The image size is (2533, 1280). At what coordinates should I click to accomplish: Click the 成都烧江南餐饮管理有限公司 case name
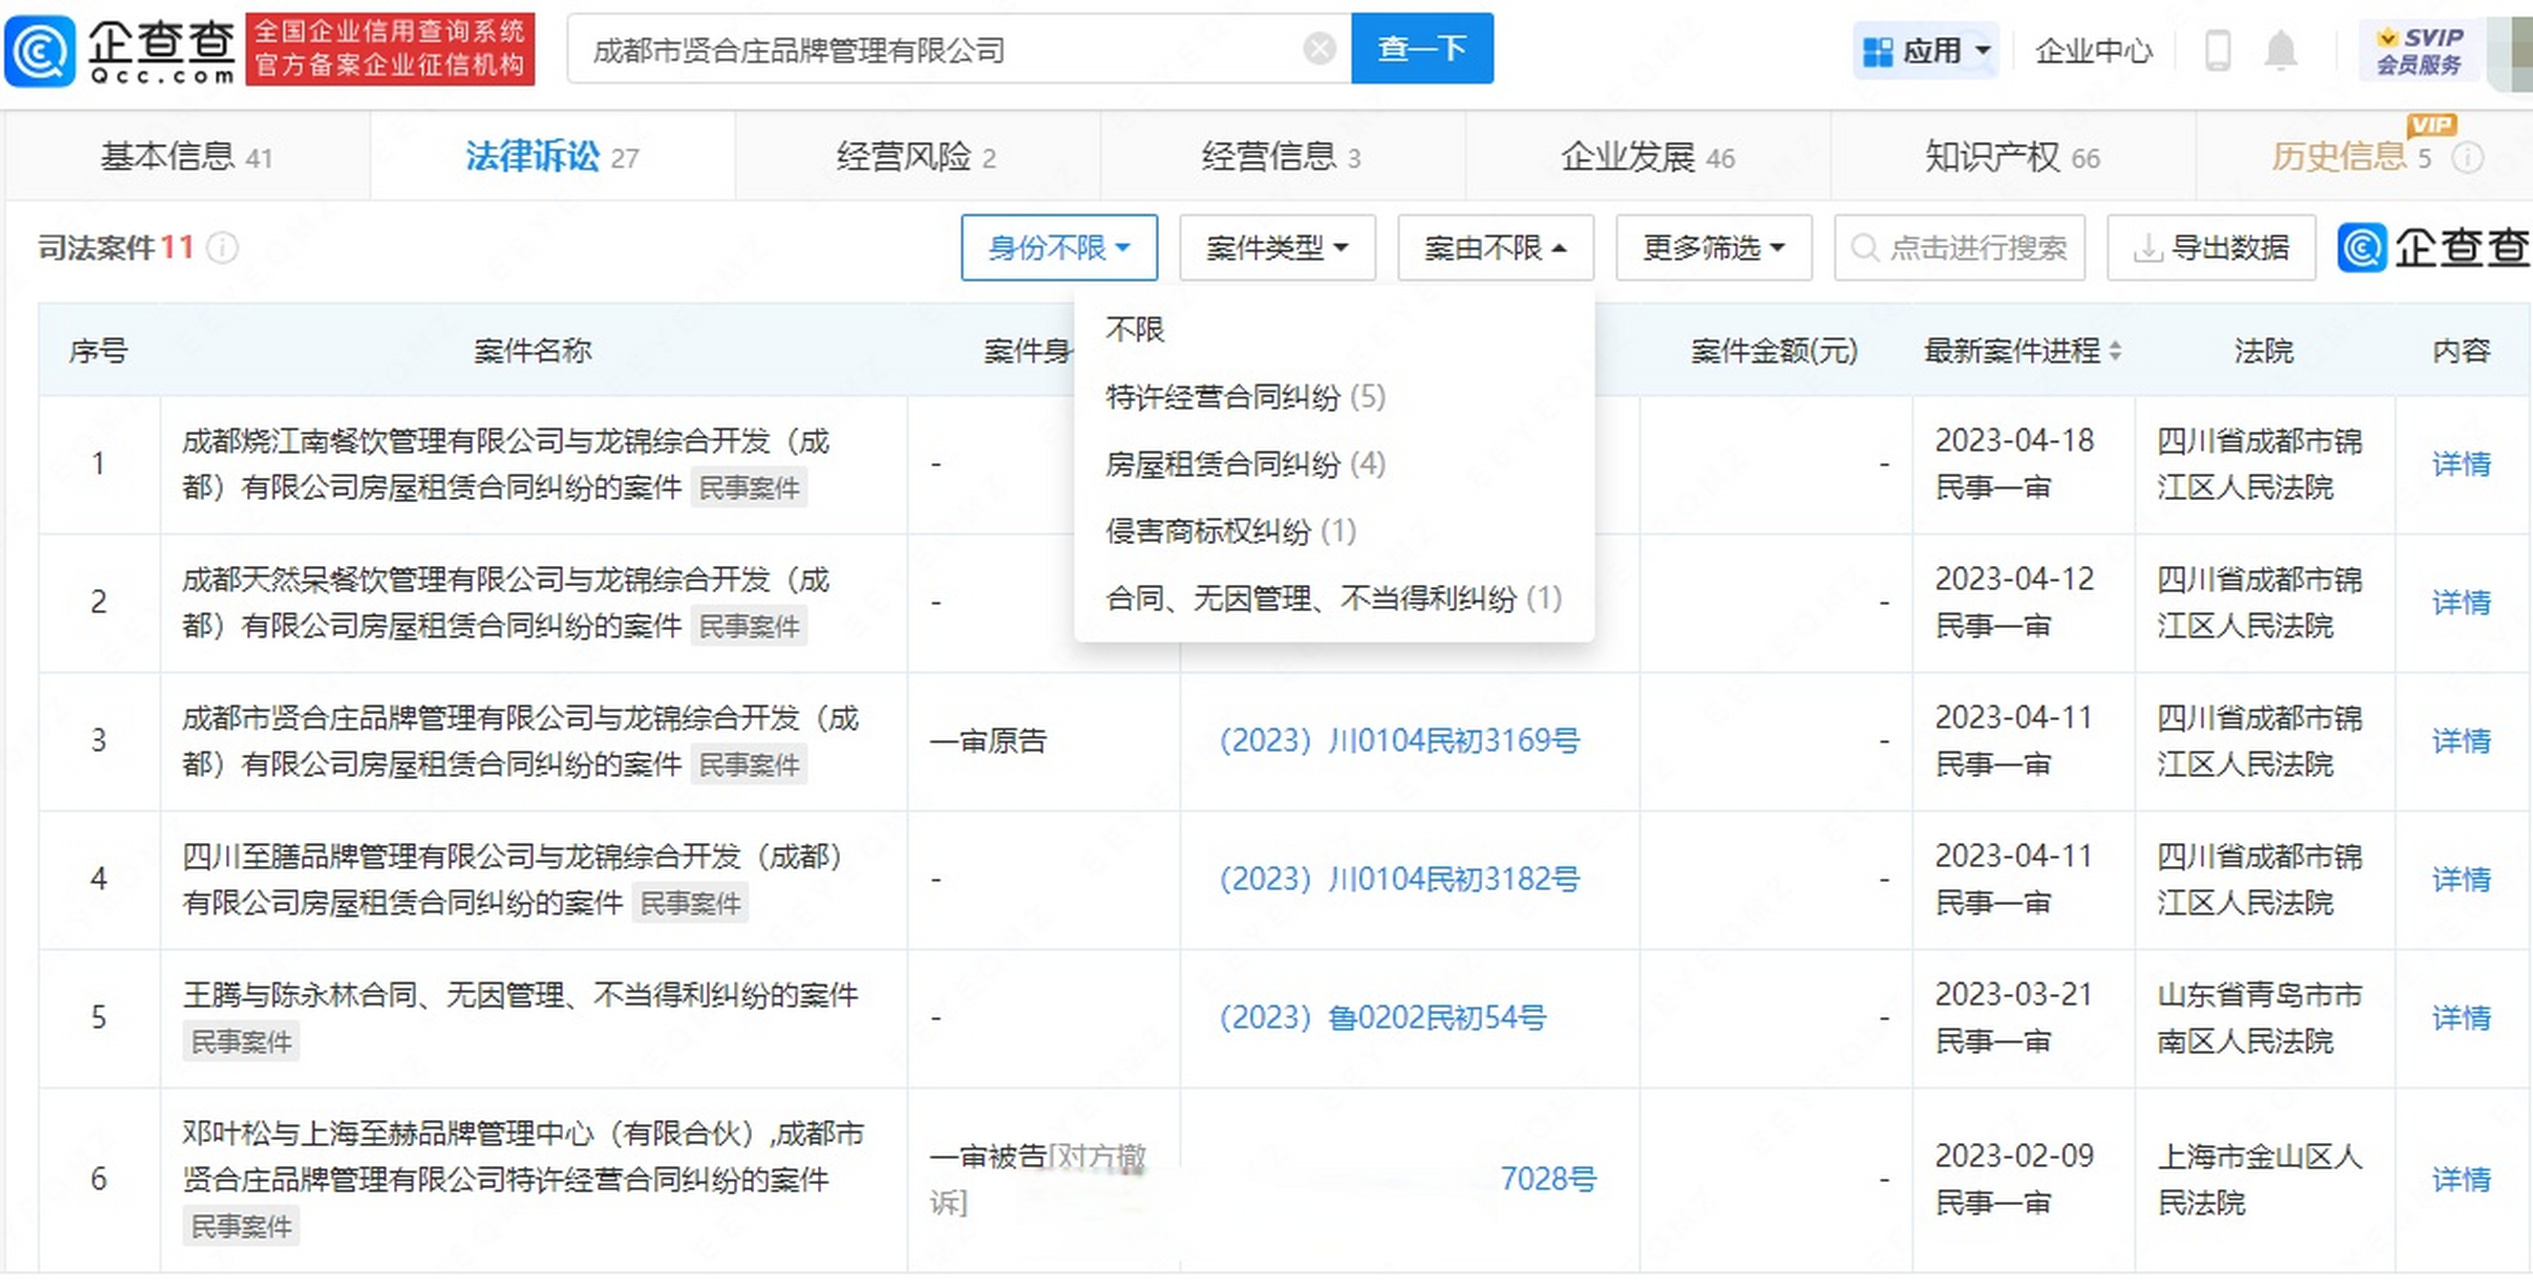tap(506, 464)
